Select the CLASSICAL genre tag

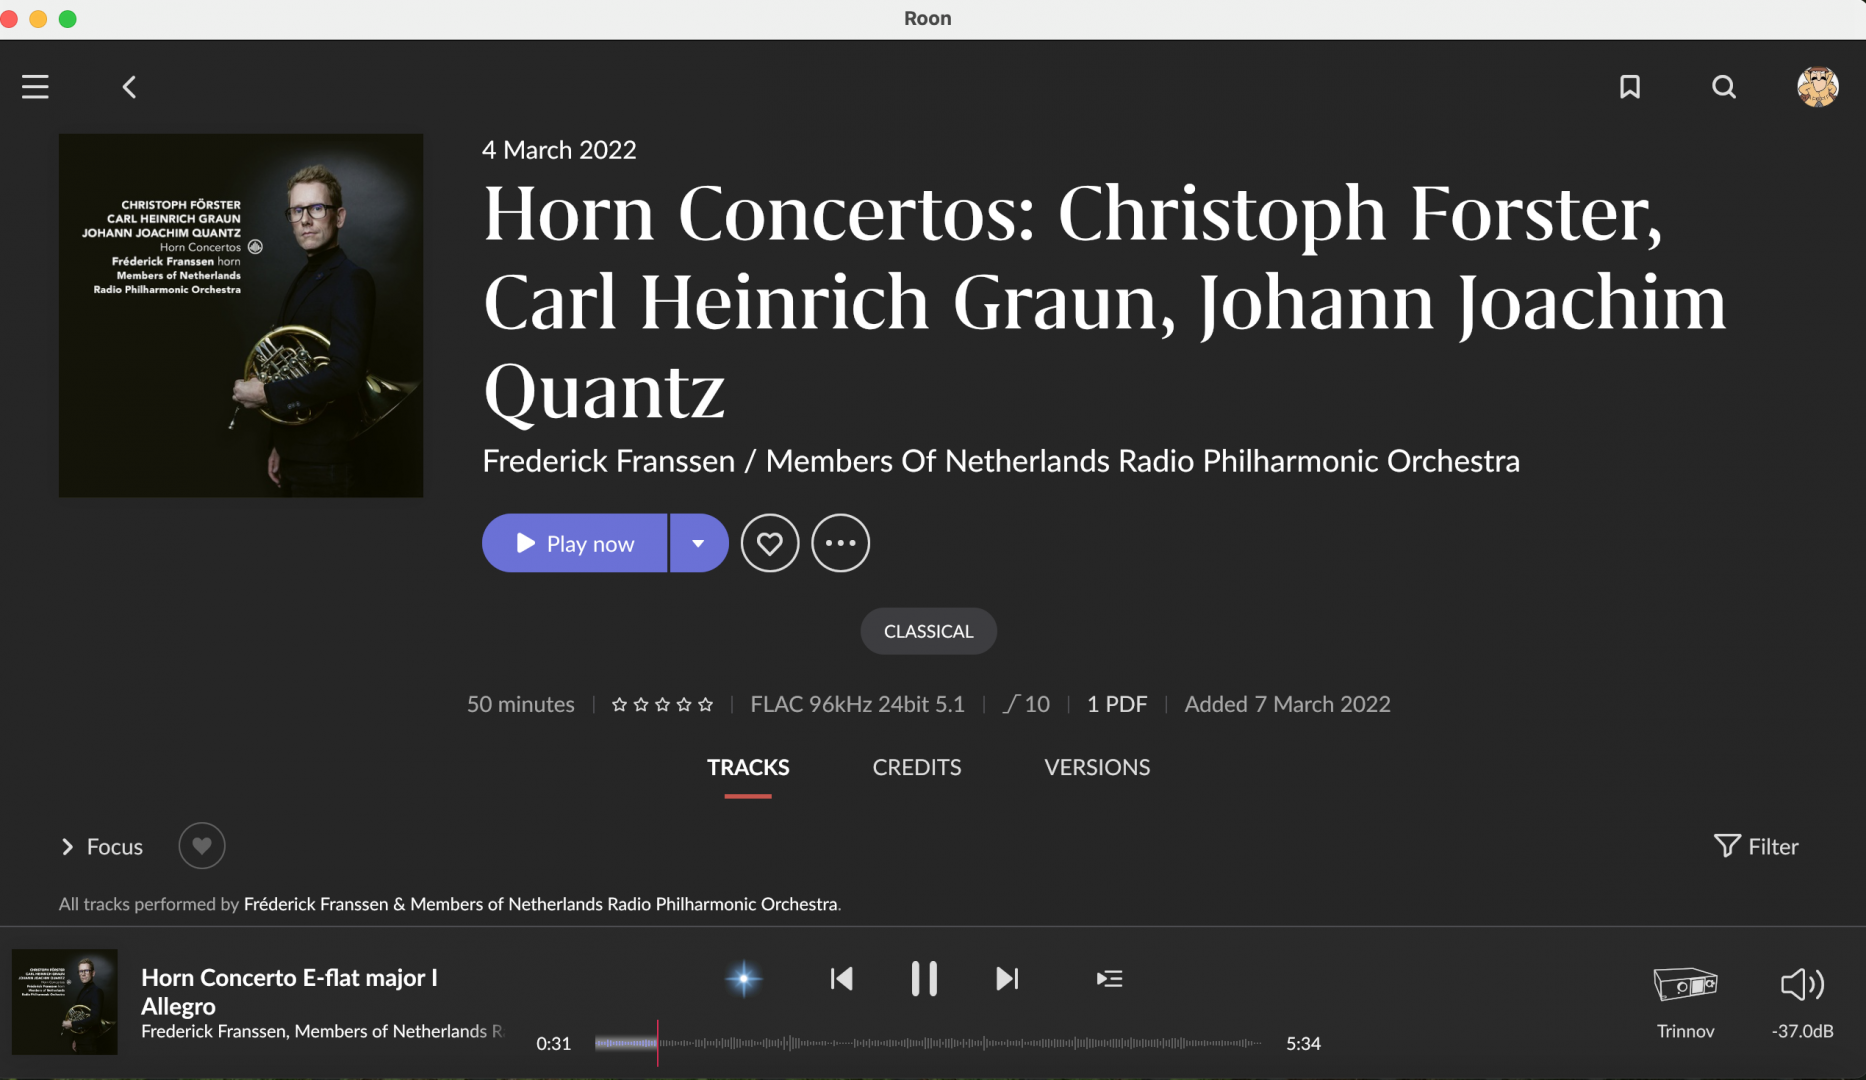[x=929, y=631]
